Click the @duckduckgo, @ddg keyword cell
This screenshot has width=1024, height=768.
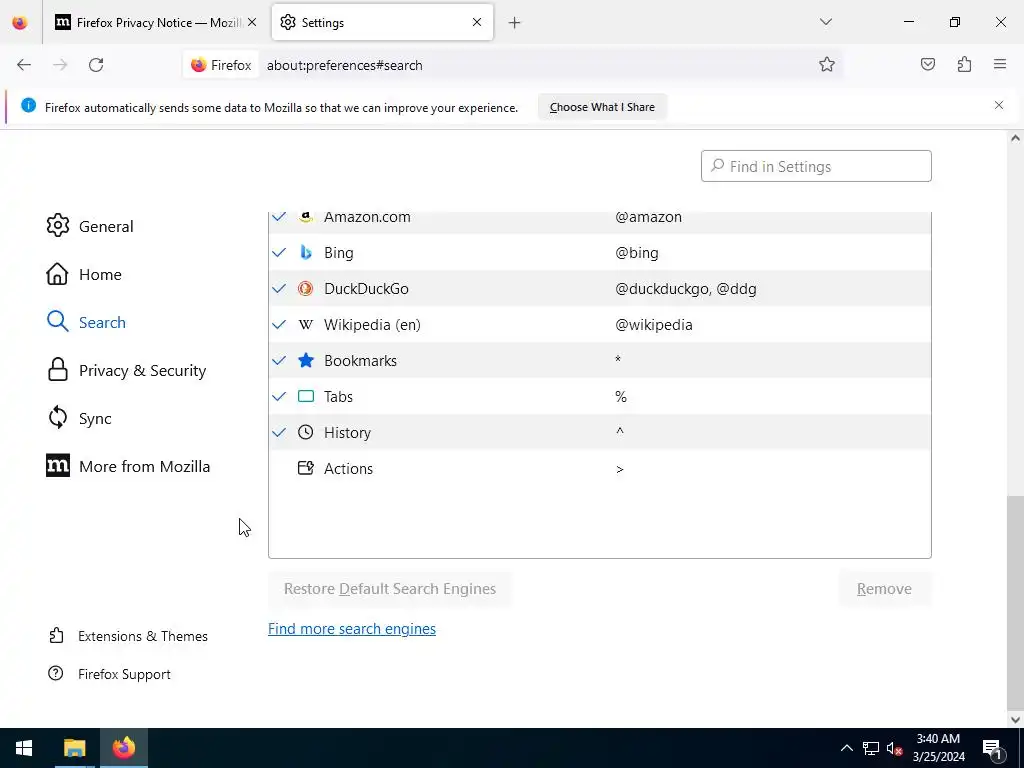686,289
